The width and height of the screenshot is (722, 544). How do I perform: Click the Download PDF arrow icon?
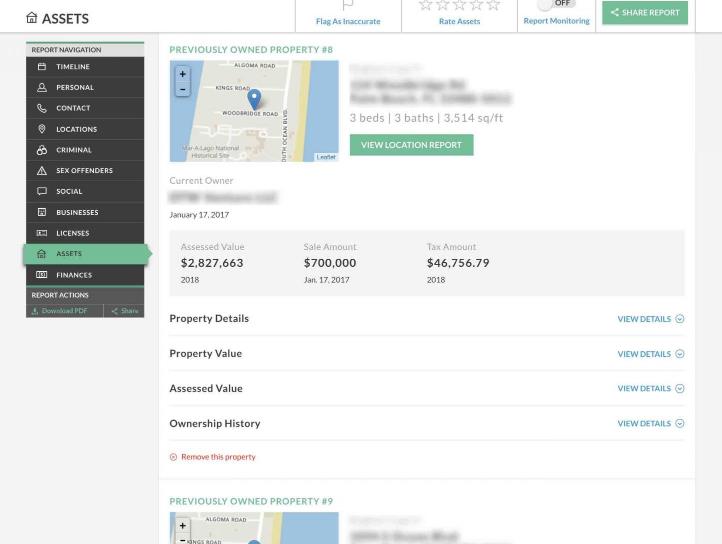(x=35, y=311)
